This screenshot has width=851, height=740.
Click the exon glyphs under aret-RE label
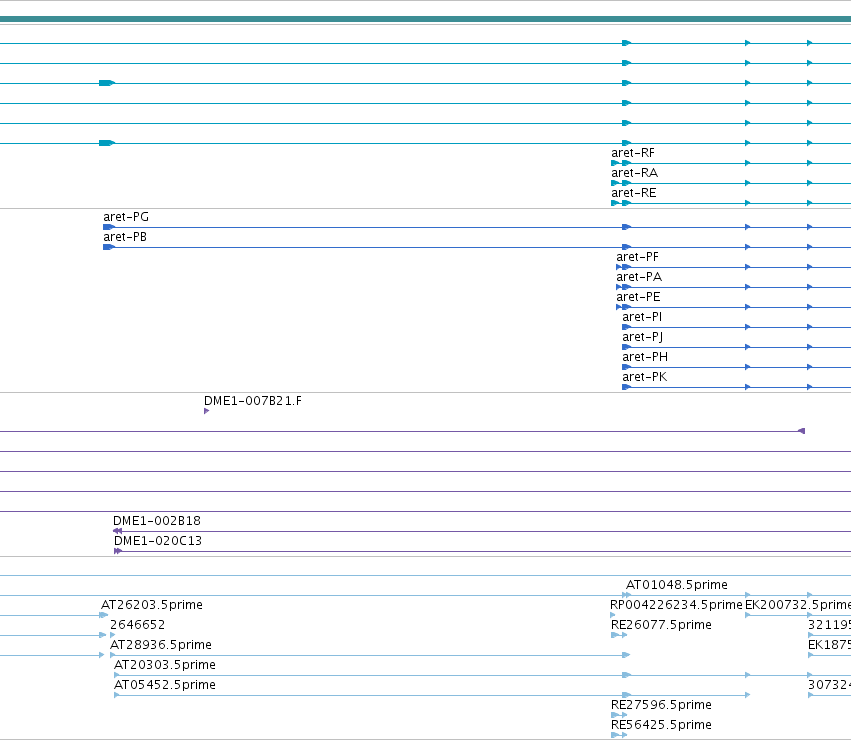pyautogui.click(x=621, y=203)
